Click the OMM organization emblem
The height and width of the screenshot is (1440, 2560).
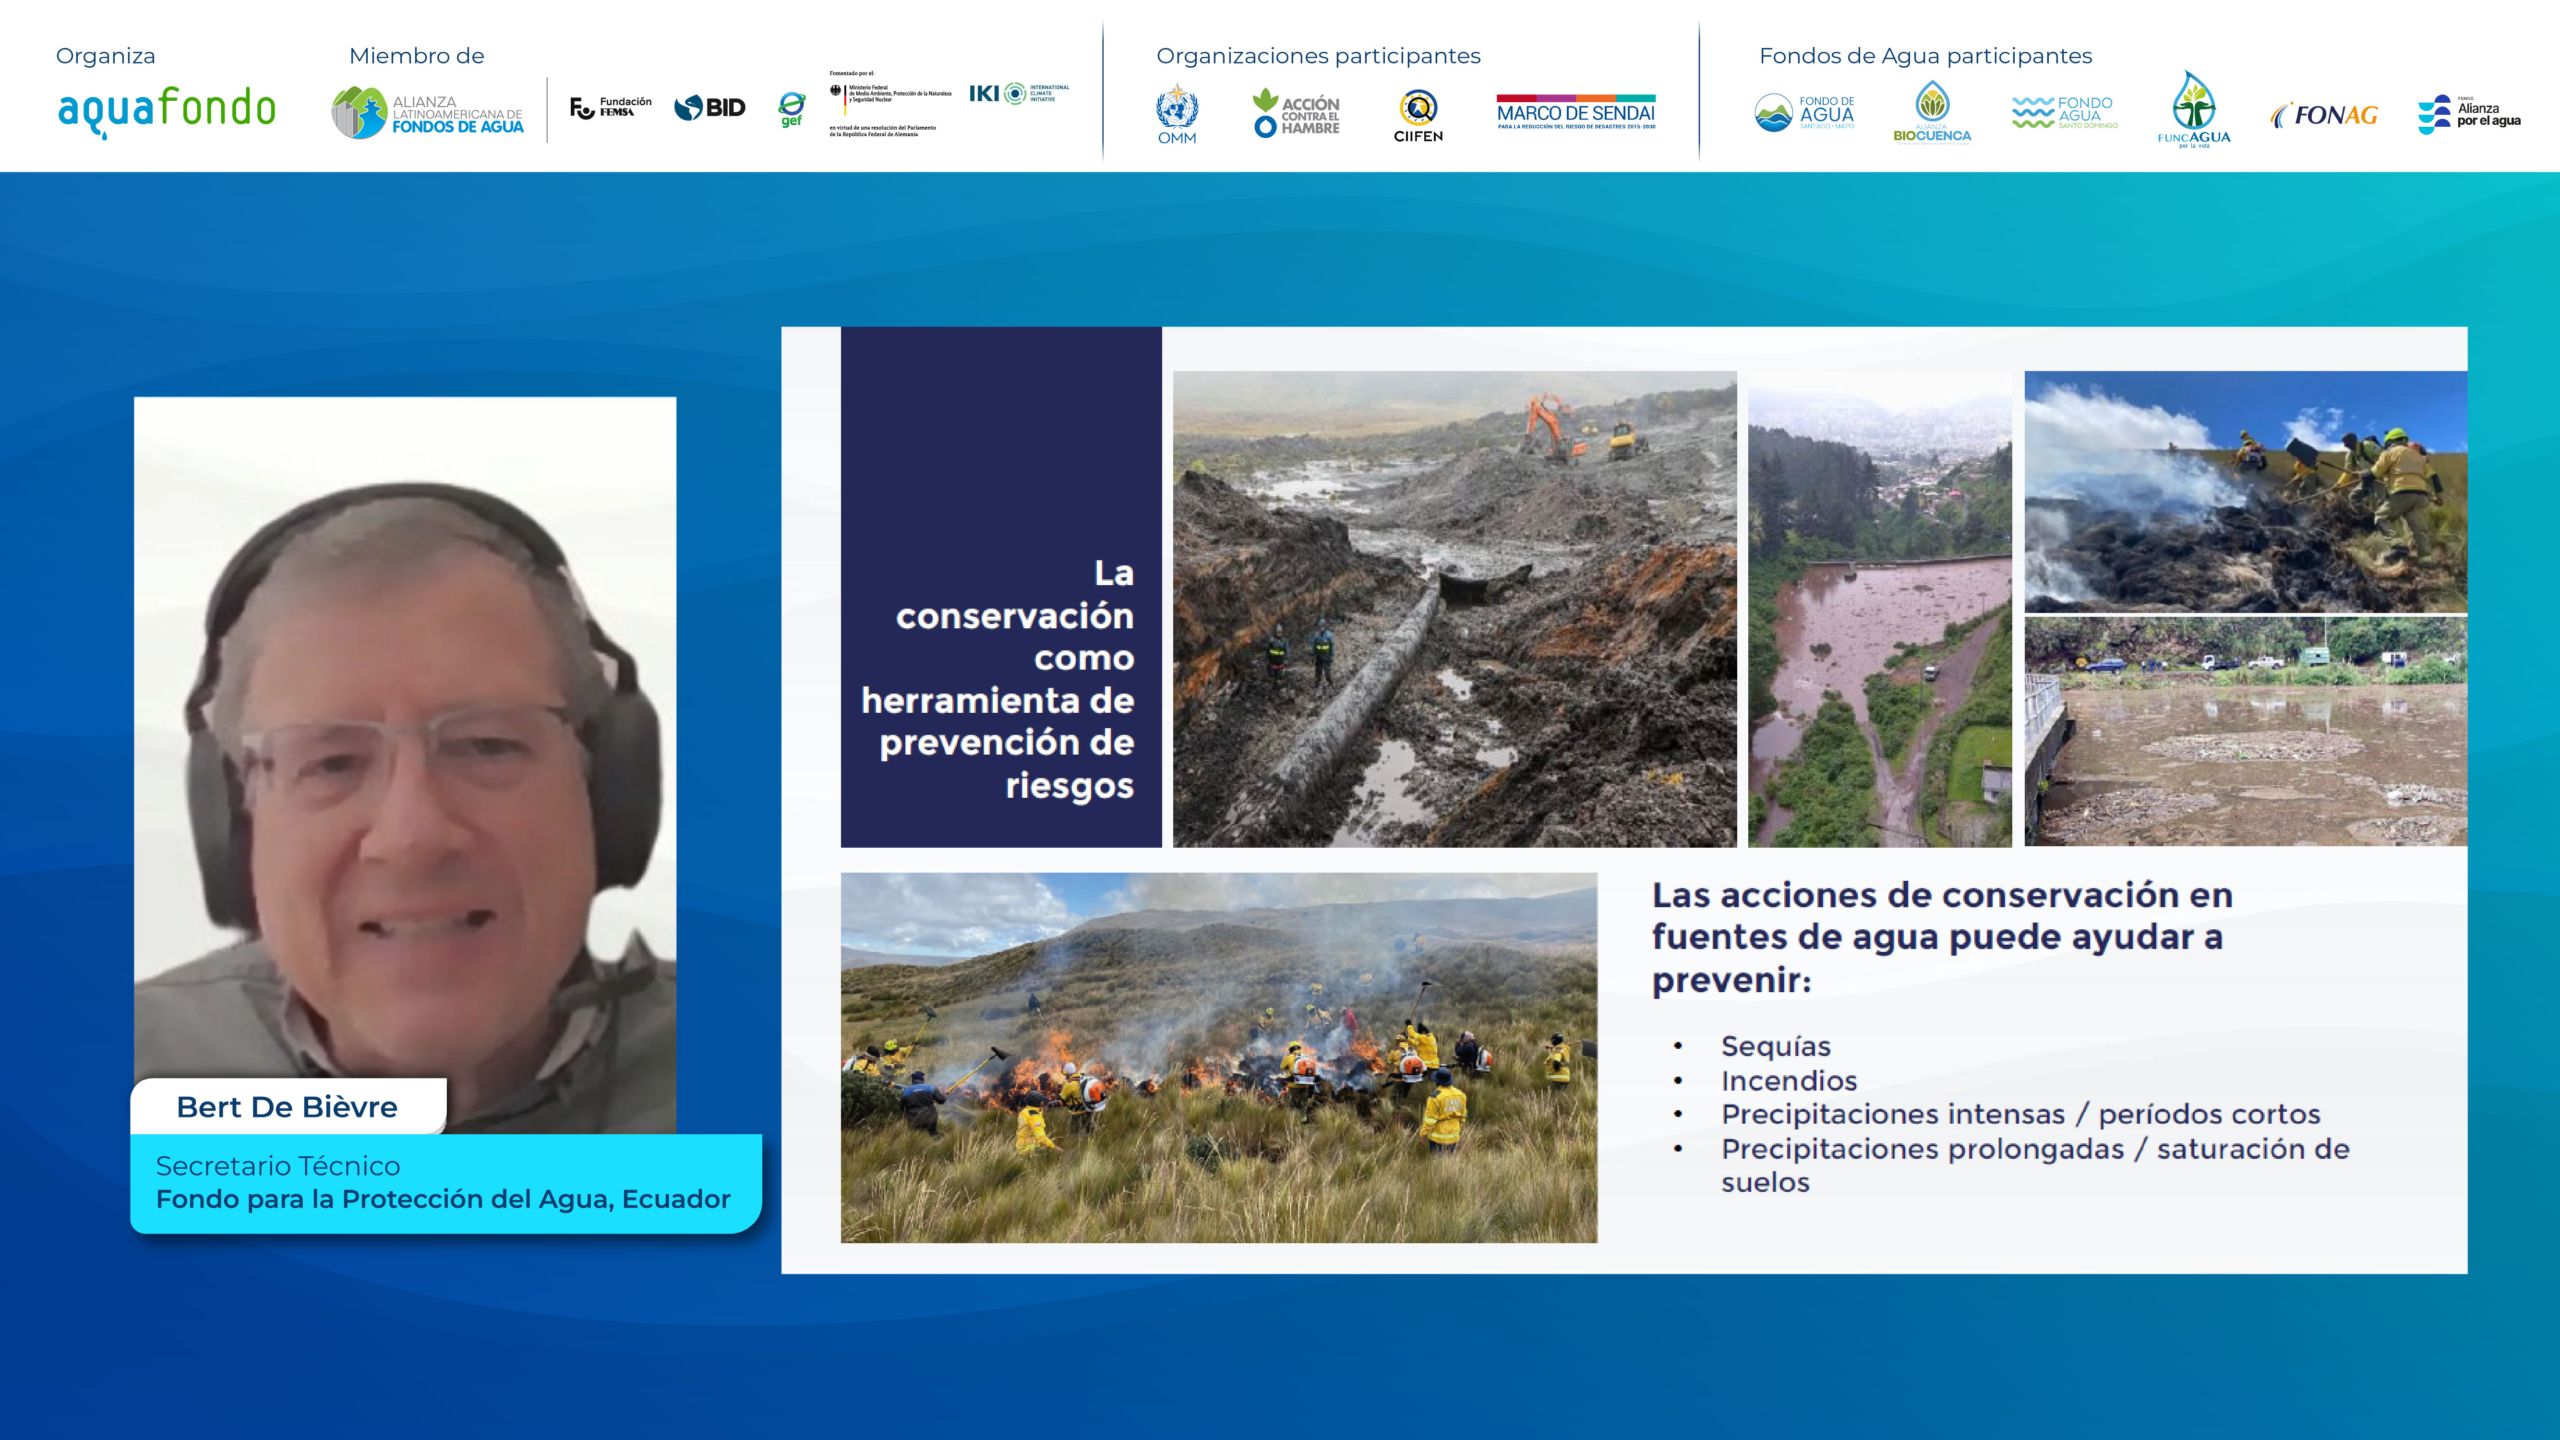1177,114
